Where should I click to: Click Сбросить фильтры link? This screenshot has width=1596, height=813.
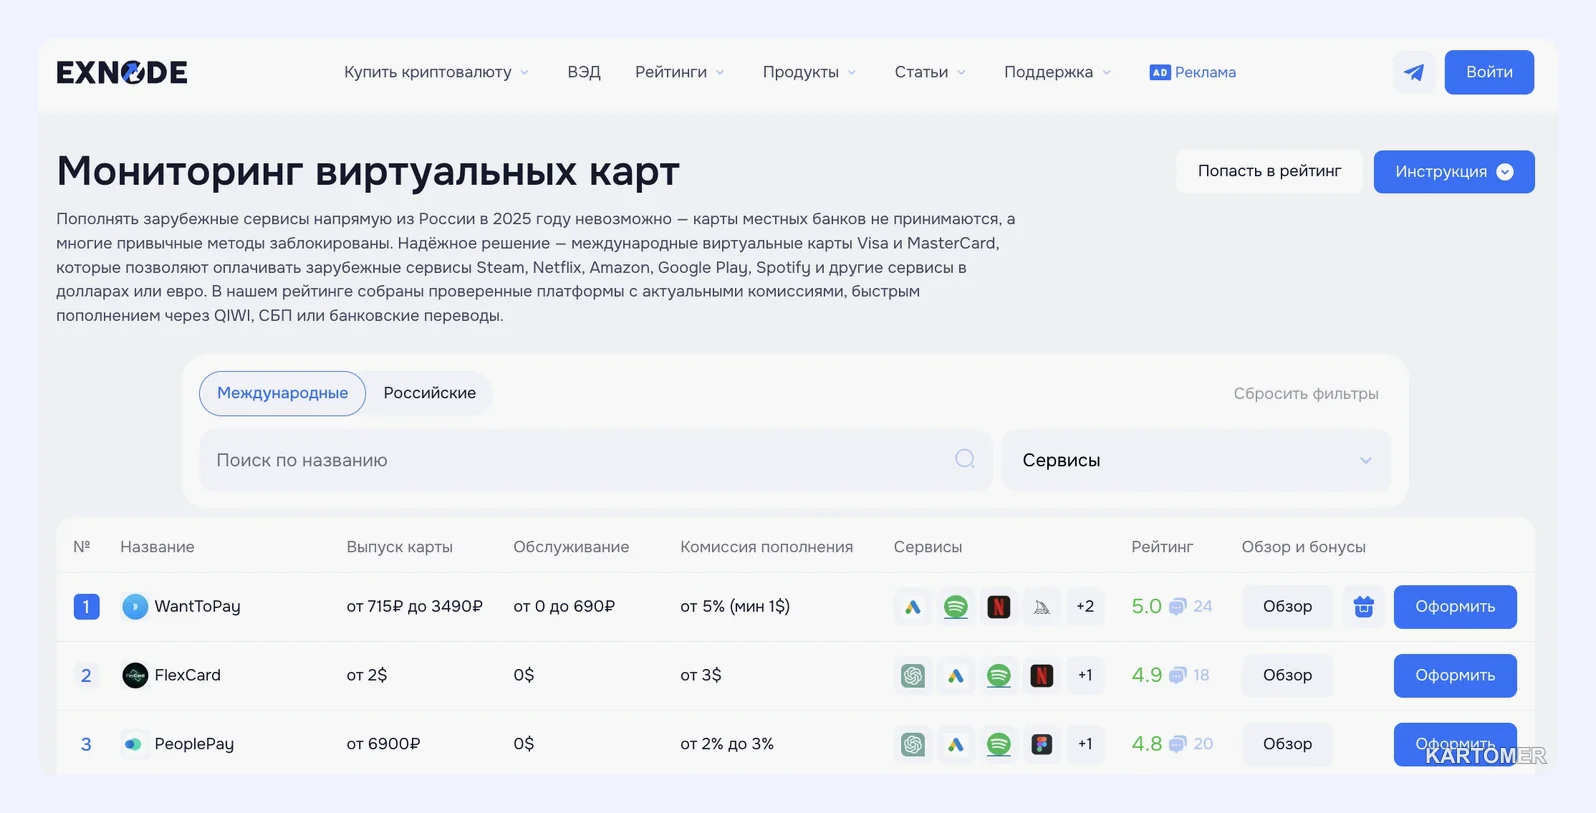(x=1306, y=394)
